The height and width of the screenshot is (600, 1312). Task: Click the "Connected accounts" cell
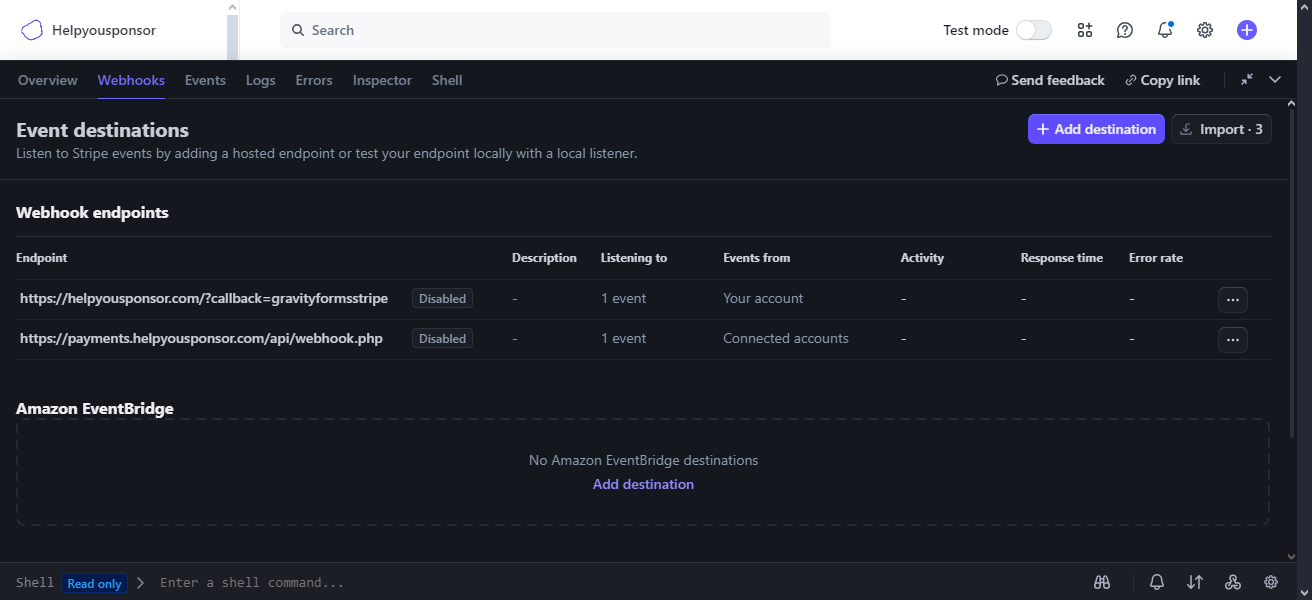point(786,338)
